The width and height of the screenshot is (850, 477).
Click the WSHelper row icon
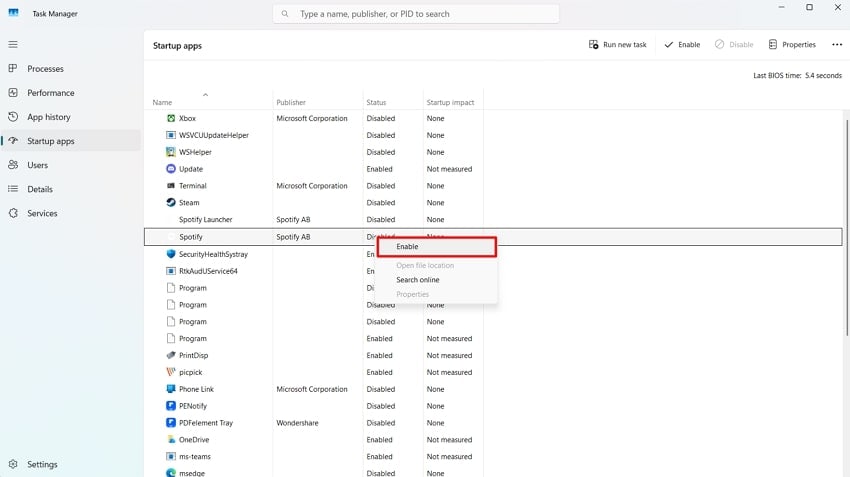pos(171,152)
